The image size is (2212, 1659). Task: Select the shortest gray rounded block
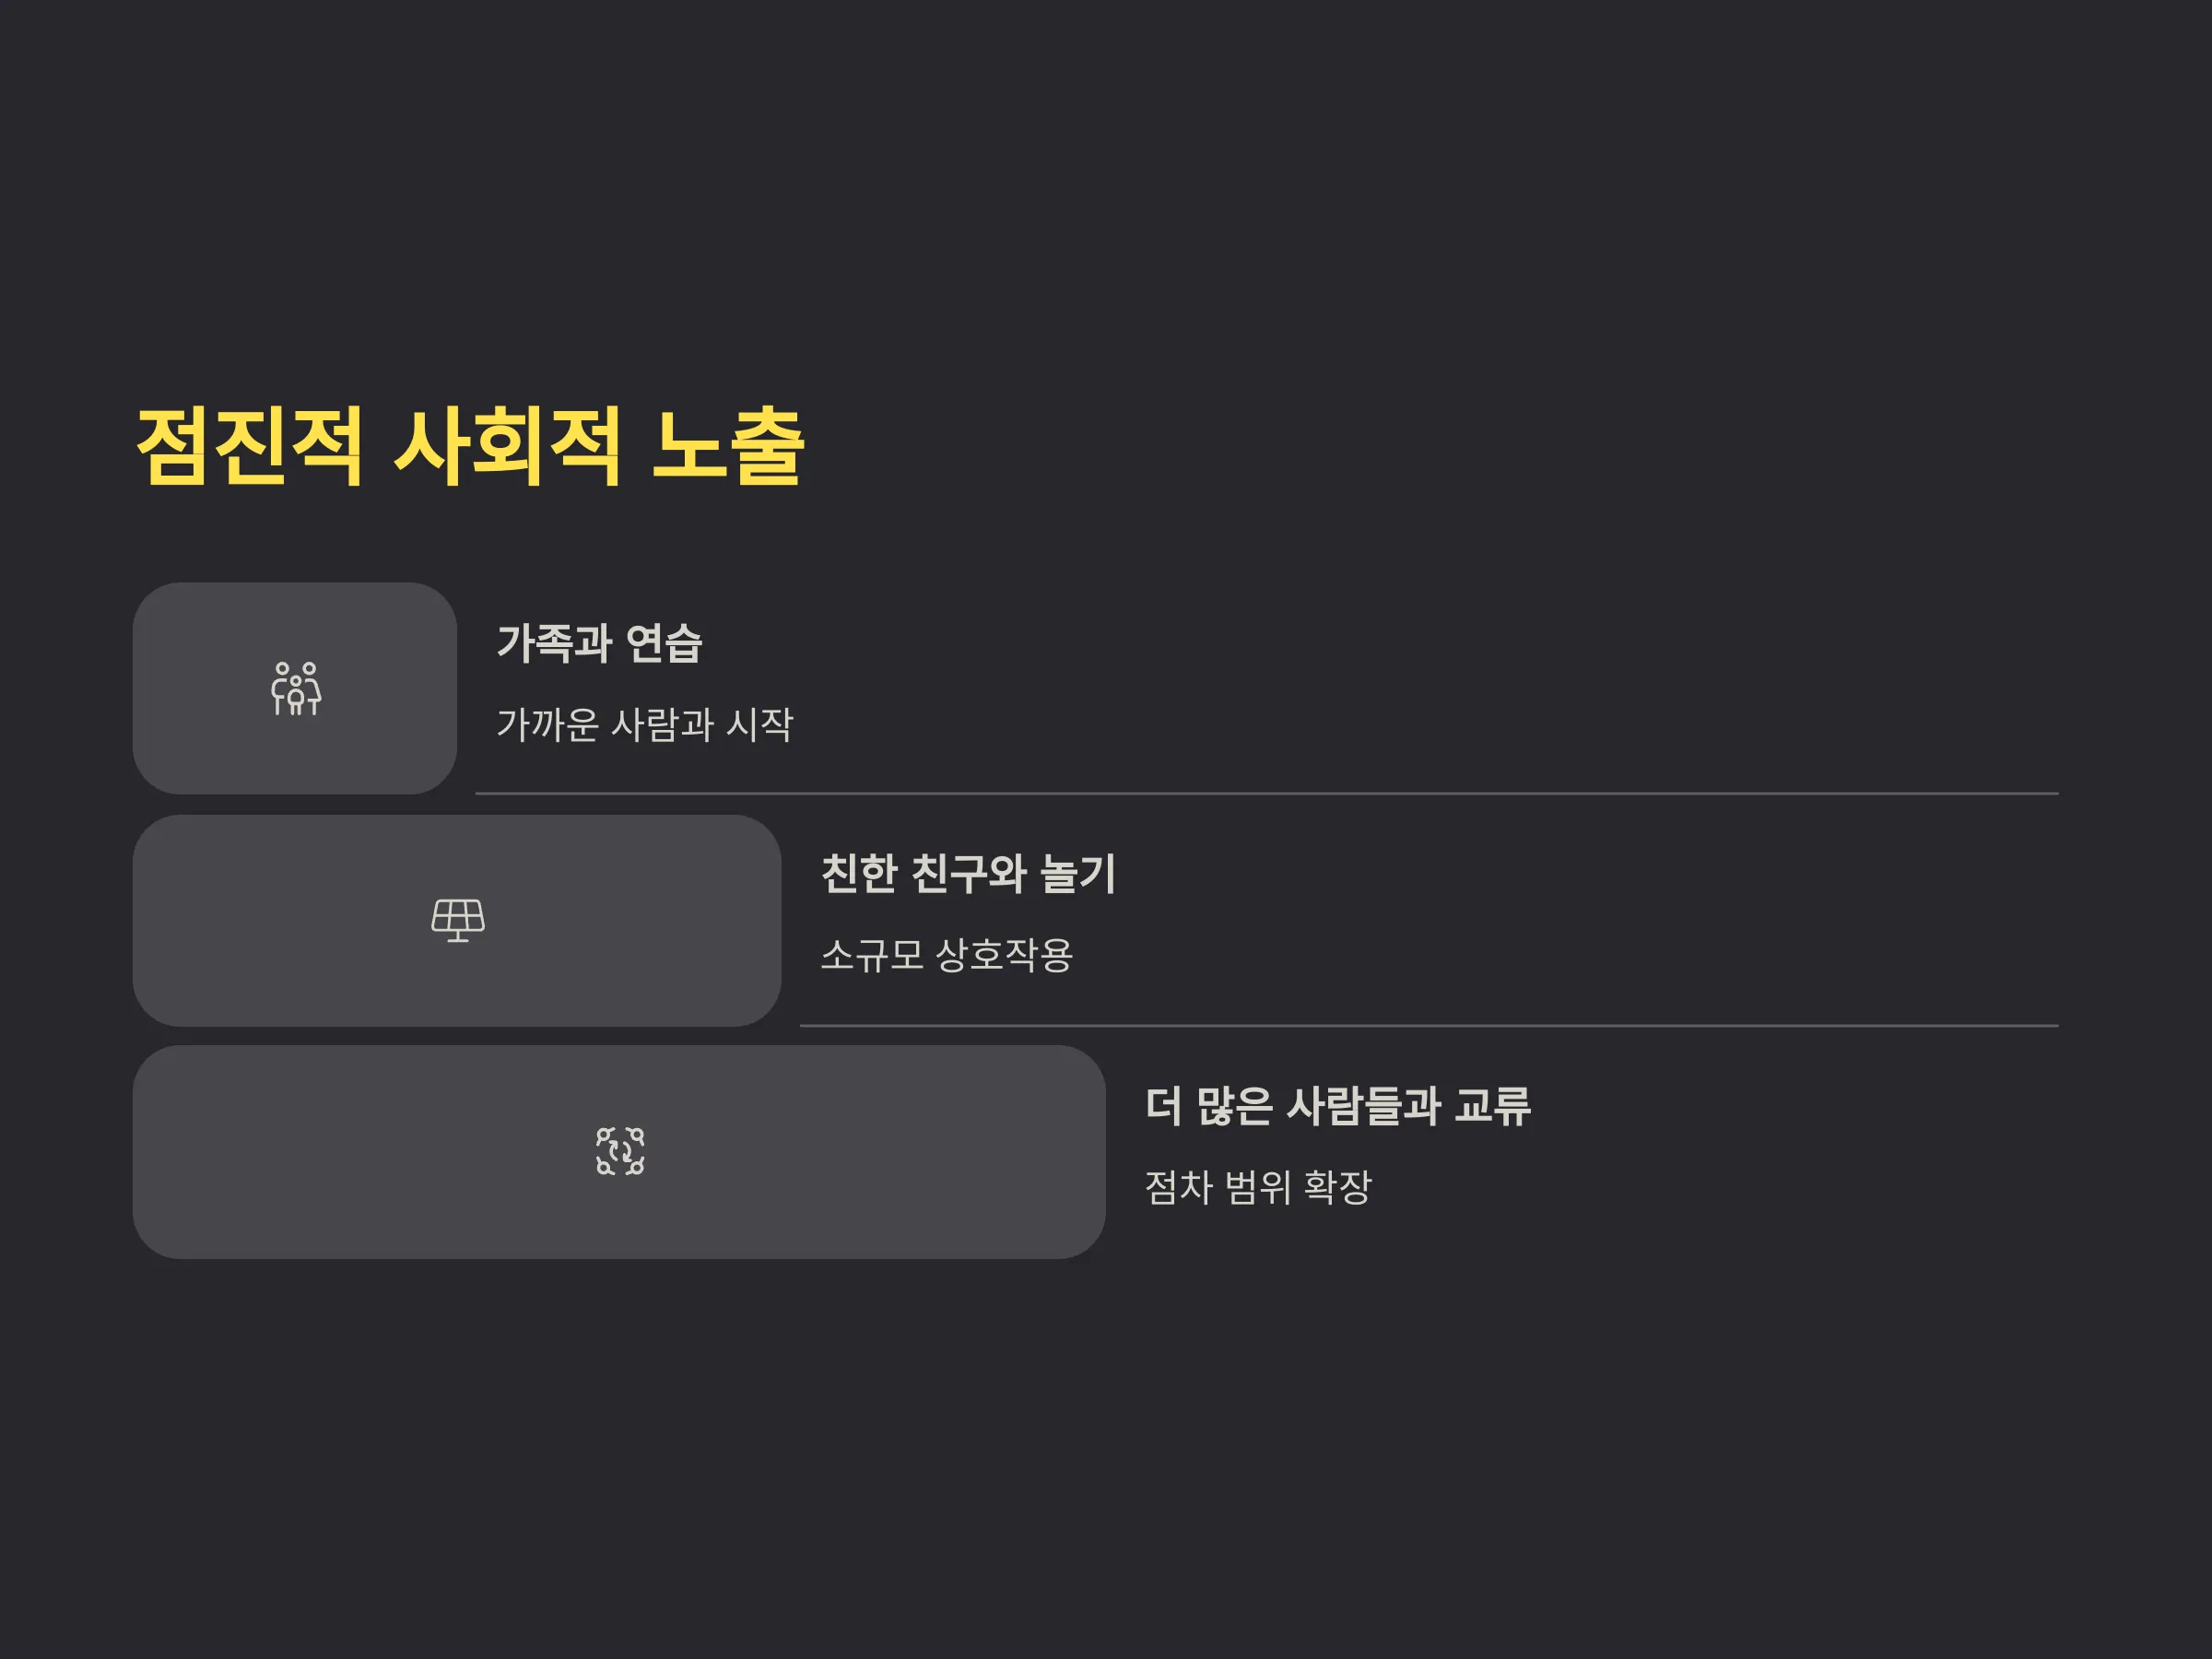tap(295, 689)
